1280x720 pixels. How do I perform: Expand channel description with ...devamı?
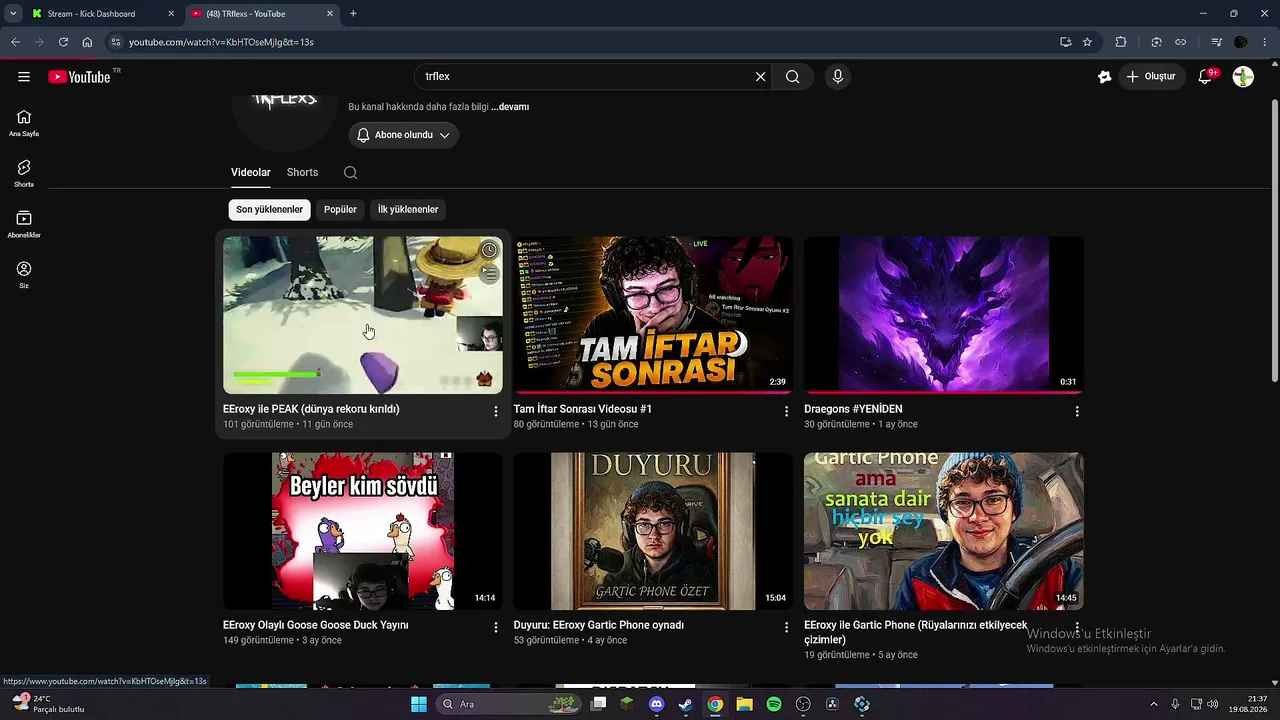coord(510,107)
